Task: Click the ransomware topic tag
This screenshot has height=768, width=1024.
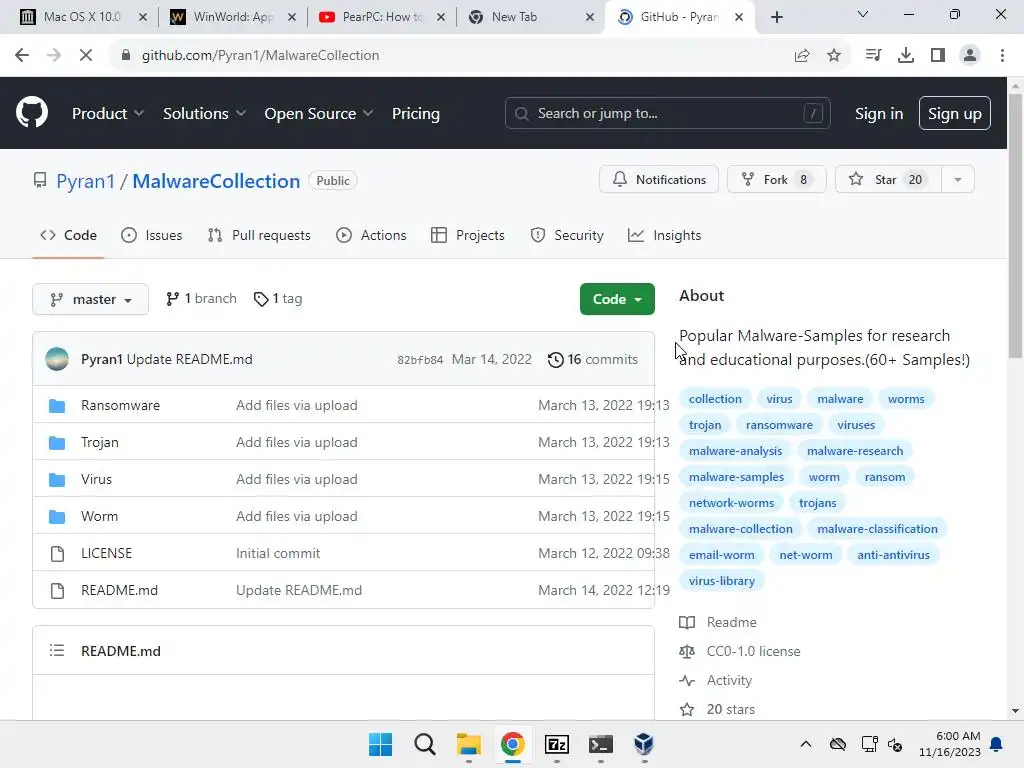Action: pos(779,424)
